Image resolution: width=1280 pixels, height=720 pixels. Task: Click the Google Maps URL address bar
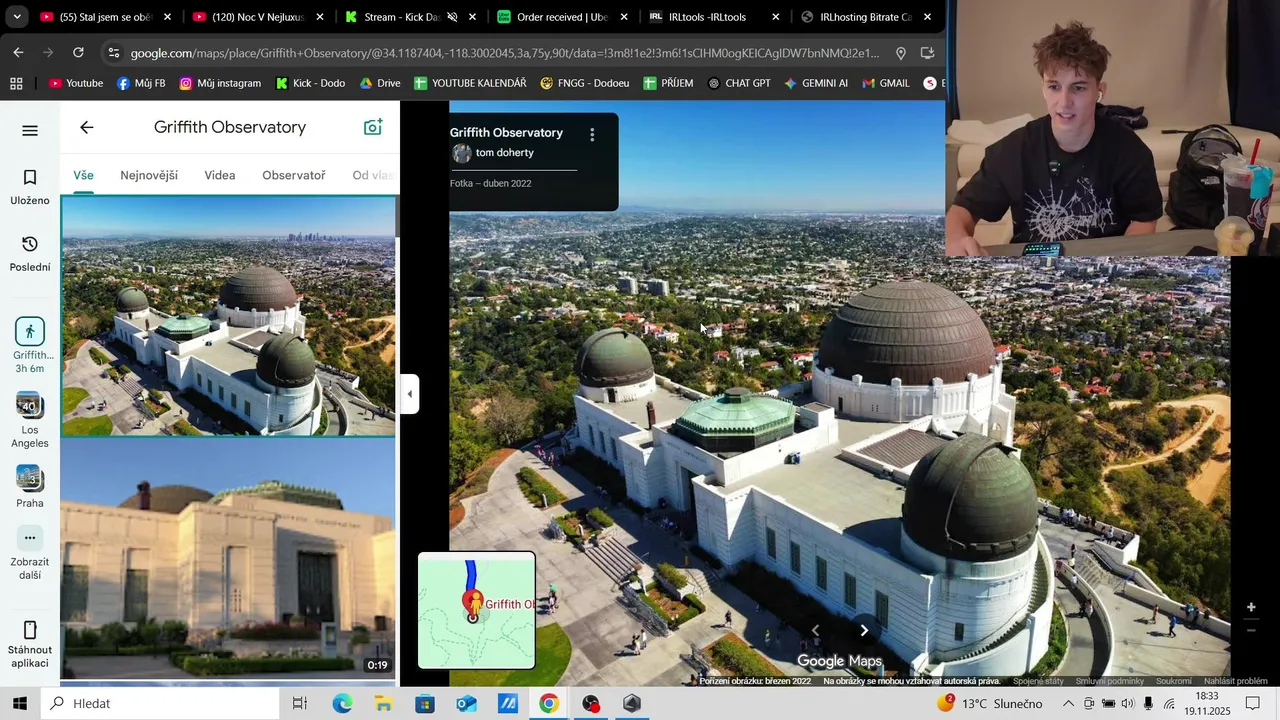tap(505, 53)
